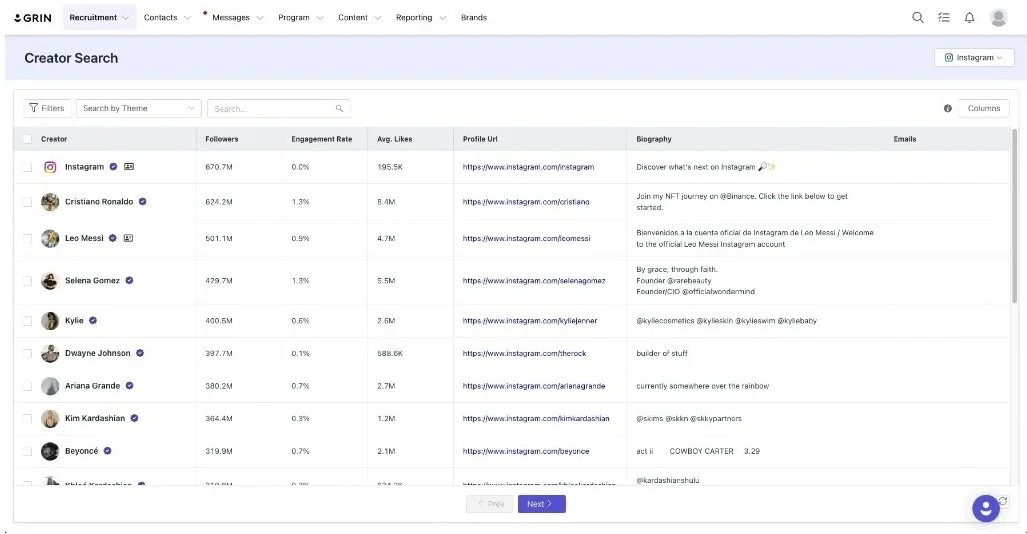The image size is (1027, 534).
Task: Select Cristiano Ronaldo's row checkbox
Action: [x=27, y=202]
